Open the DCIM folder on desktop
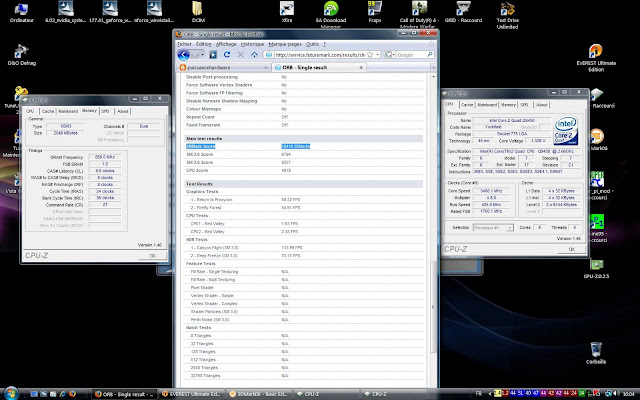Image resolution: width=640 pixels, height=400 pixels. [198, 12]
